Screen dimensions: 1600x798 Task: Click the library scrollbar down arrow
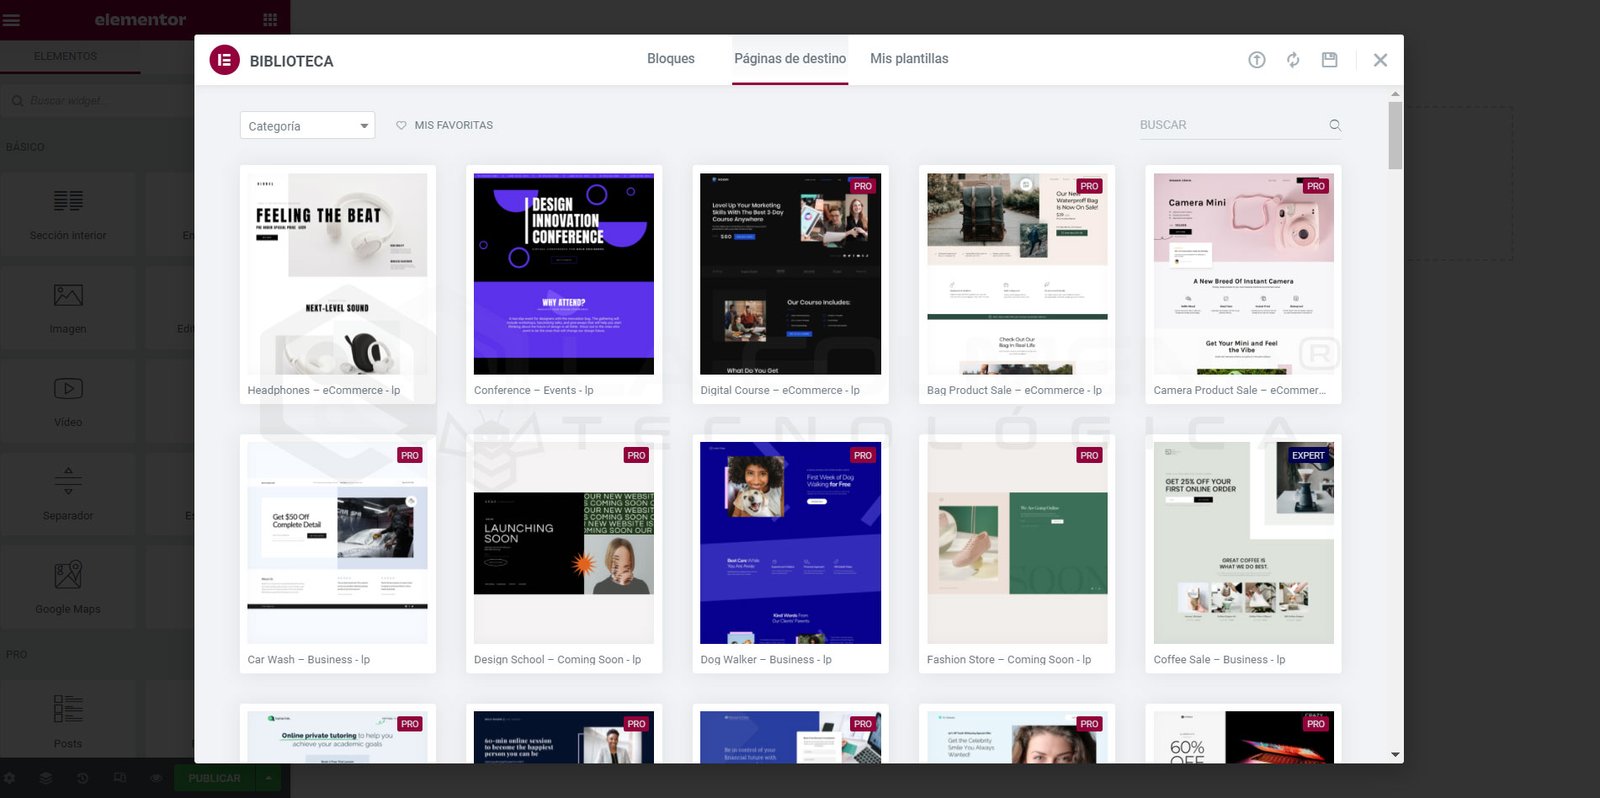tap(1395, 755)
